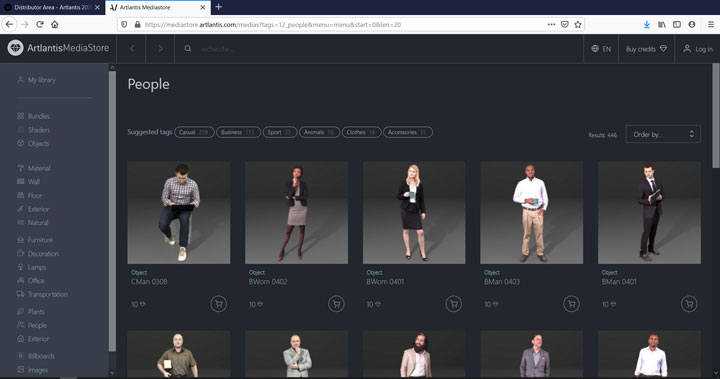The image size is (720, 379).
Task: Open BWom 0401 blonde woman thumbnail
Action: 414,212
